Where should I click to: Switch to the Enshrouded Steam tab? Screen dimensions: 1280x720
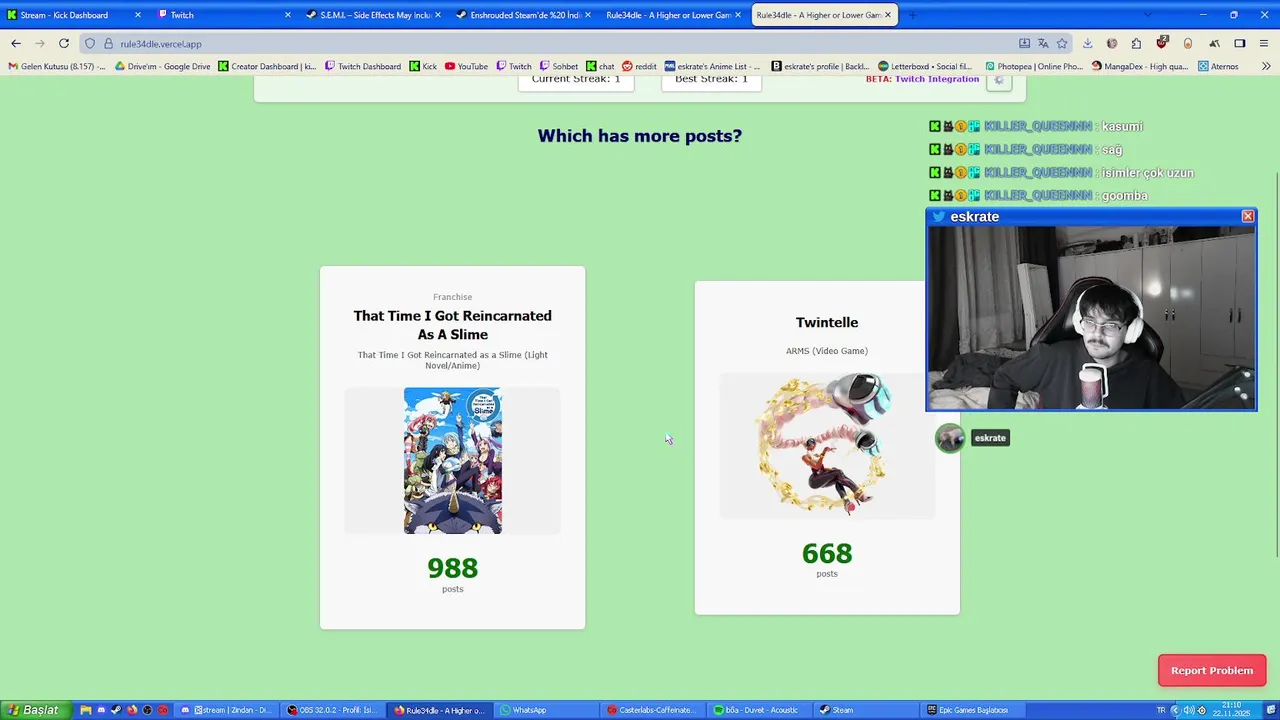[x=523, y=15]
